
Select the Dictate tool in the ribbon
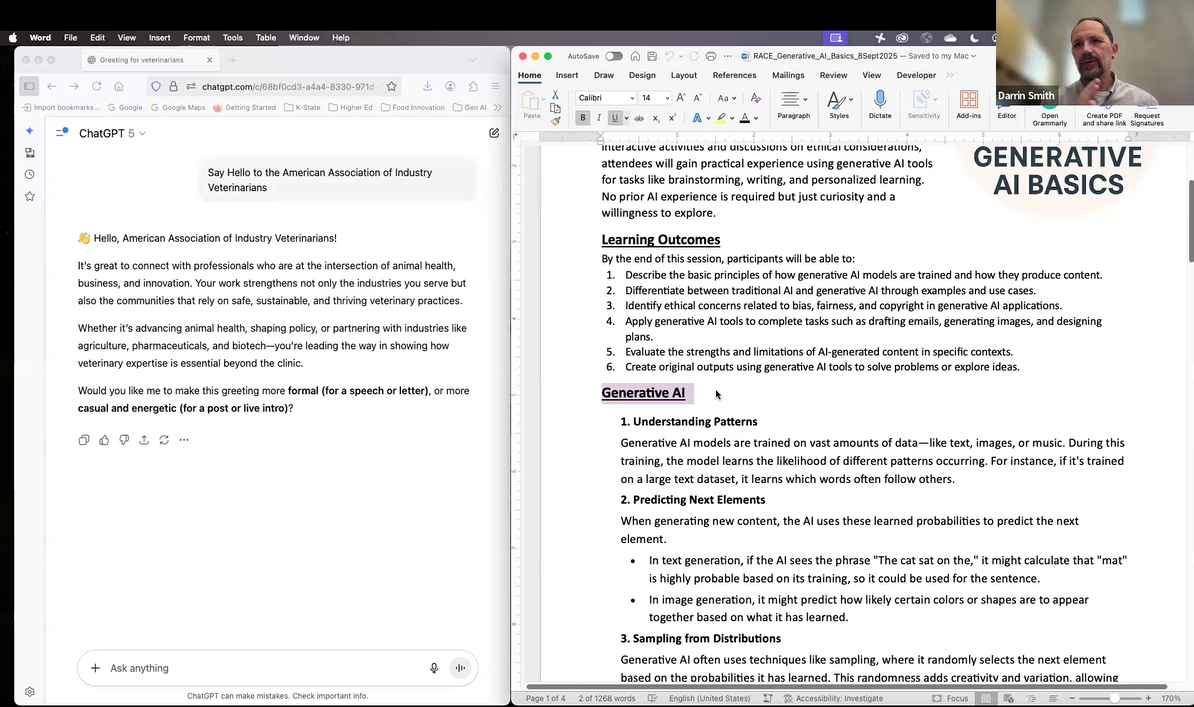tap(879, 103)
